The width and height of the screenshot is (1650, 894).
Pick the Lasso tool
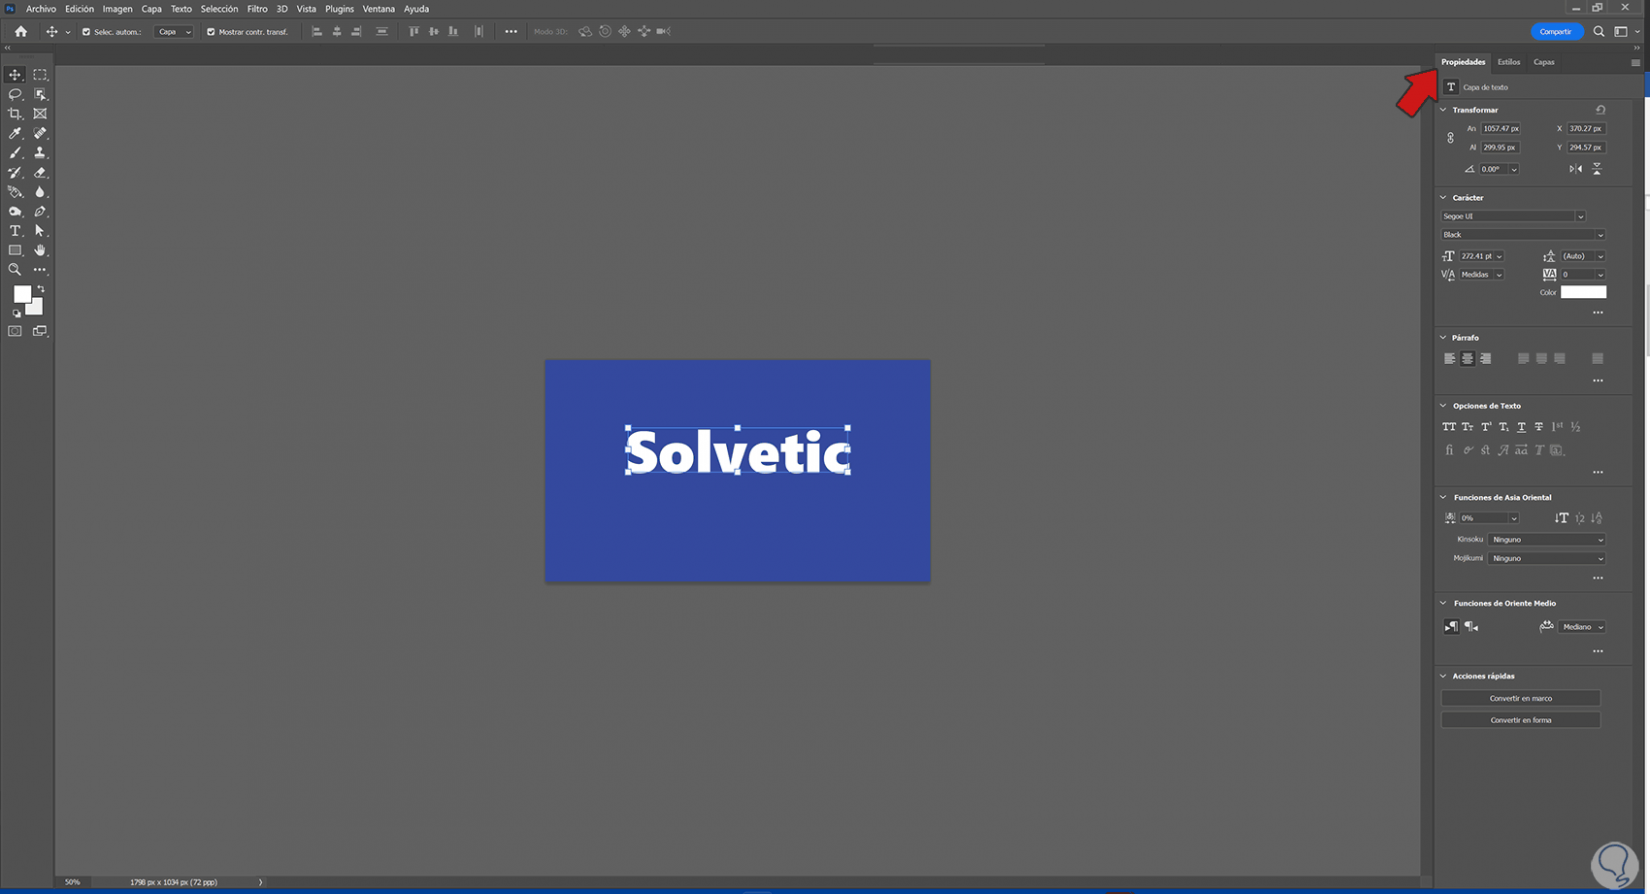(15, 94)
